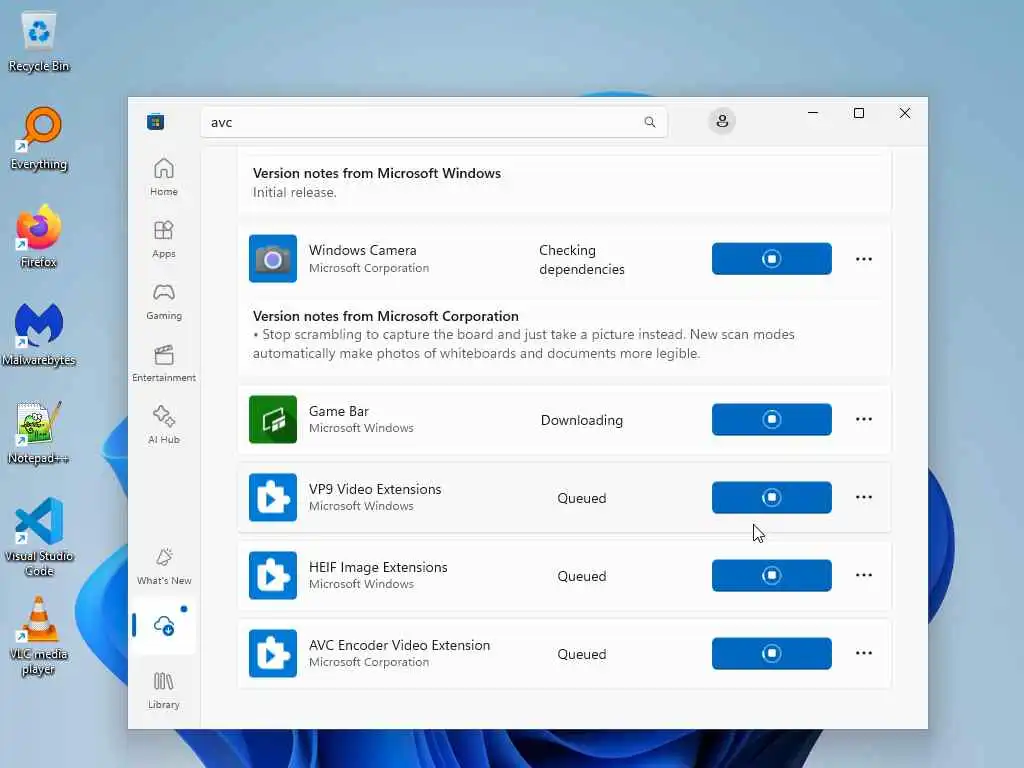Viewport: 1024px width, 768px height.
Task: Click the AVC Encoder Video Extension icon
Action: 273,654
